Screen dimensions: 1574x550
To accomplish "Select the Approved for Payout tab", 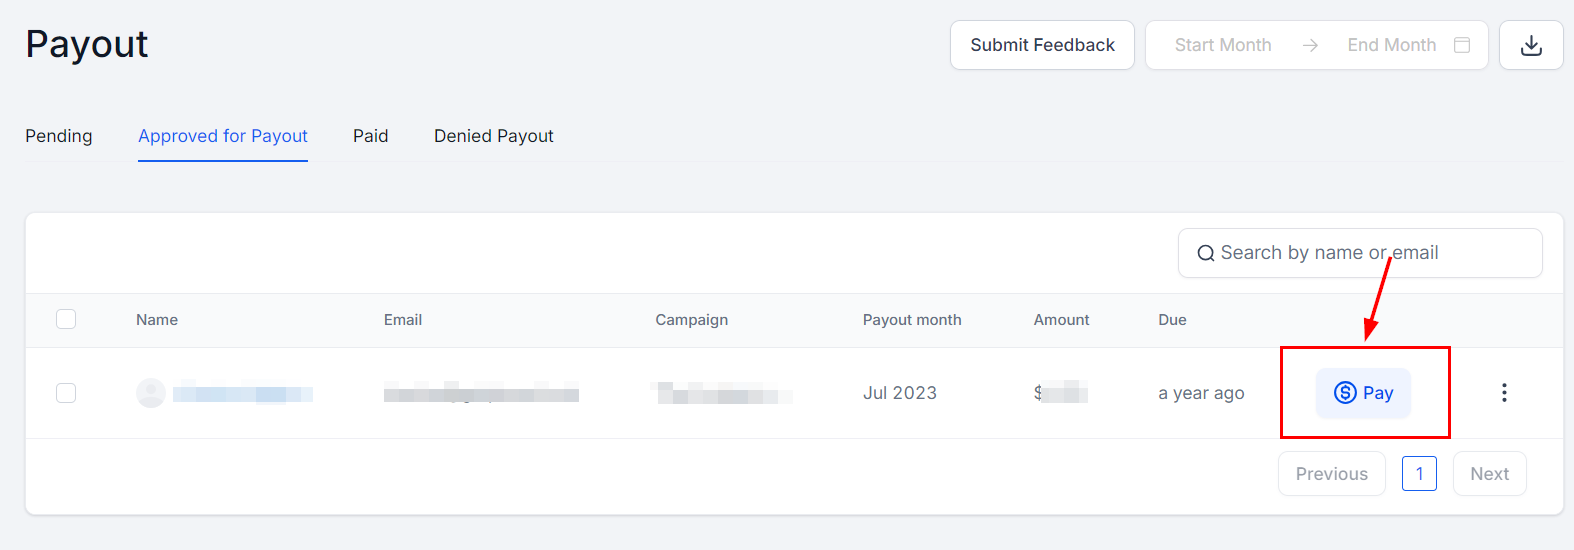I will point(223,136).
